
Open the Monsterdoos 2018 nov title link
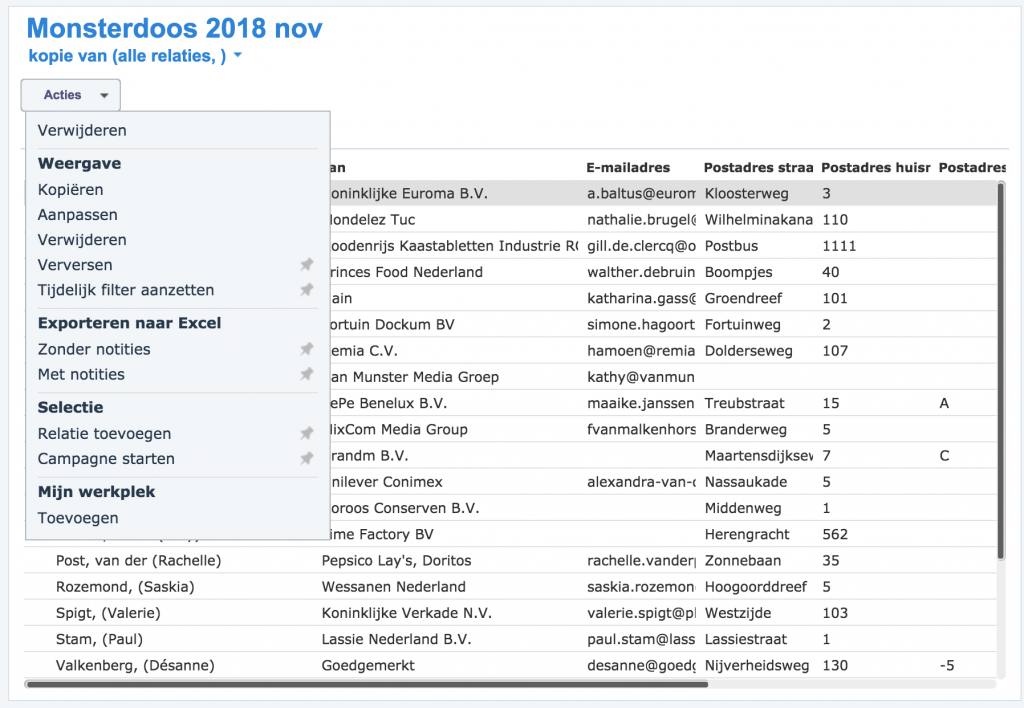coord(175,28)
